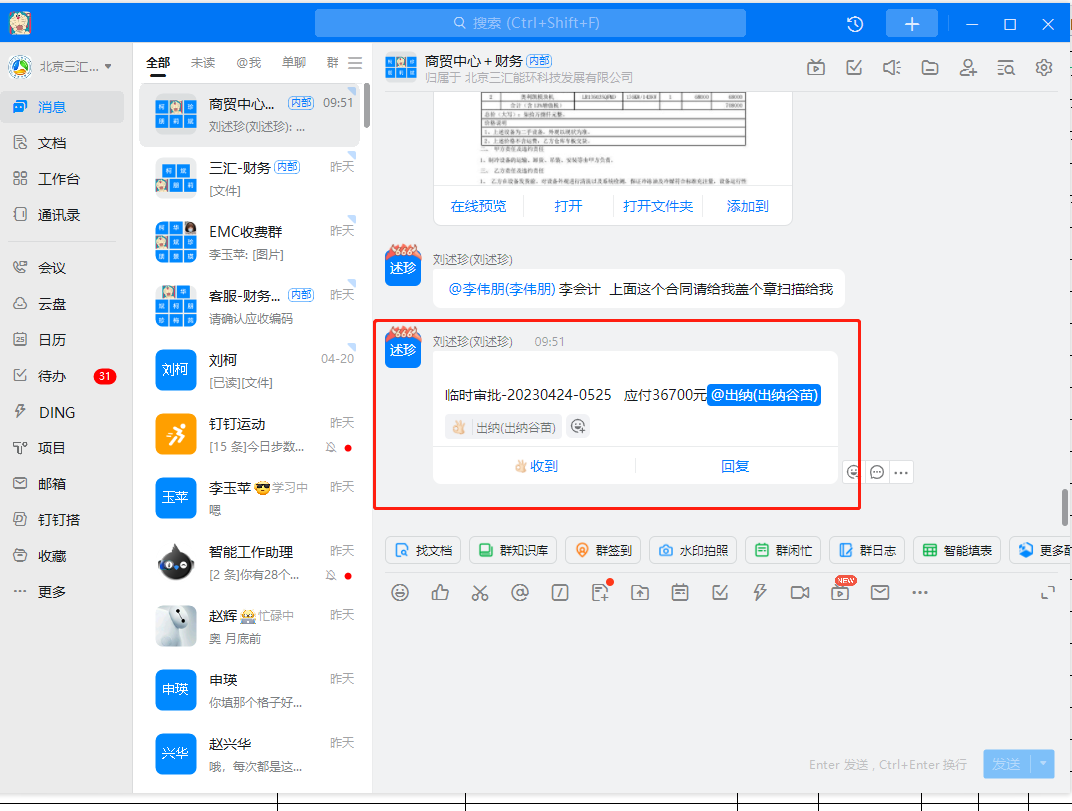This screenshot has width=1072, height=811.
Task: Open the conversation list filter menu
Action: (355, 63)
